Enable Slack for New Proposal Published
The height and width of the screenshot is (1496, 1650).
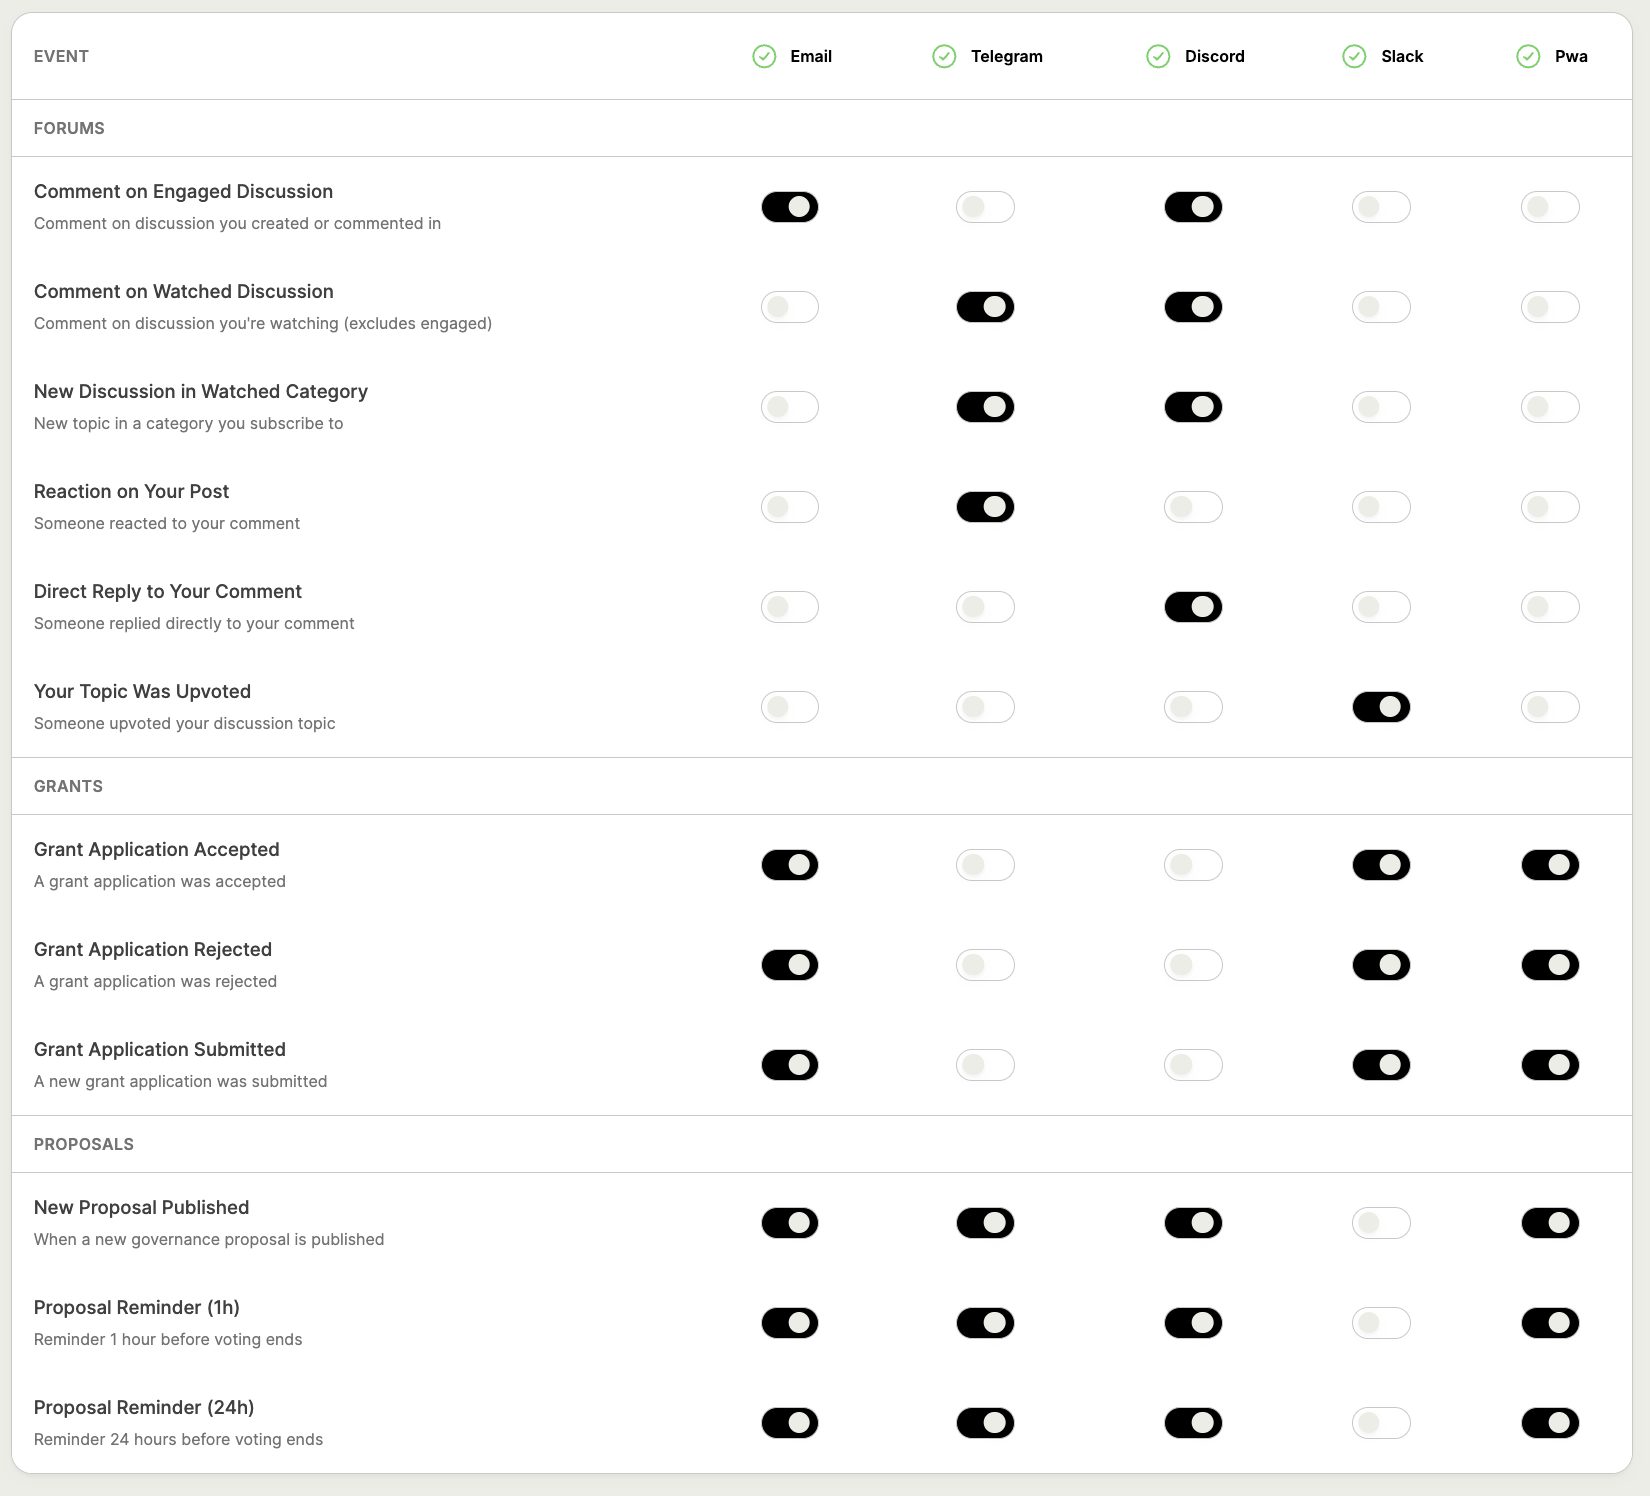[x=1381, y=1223]
